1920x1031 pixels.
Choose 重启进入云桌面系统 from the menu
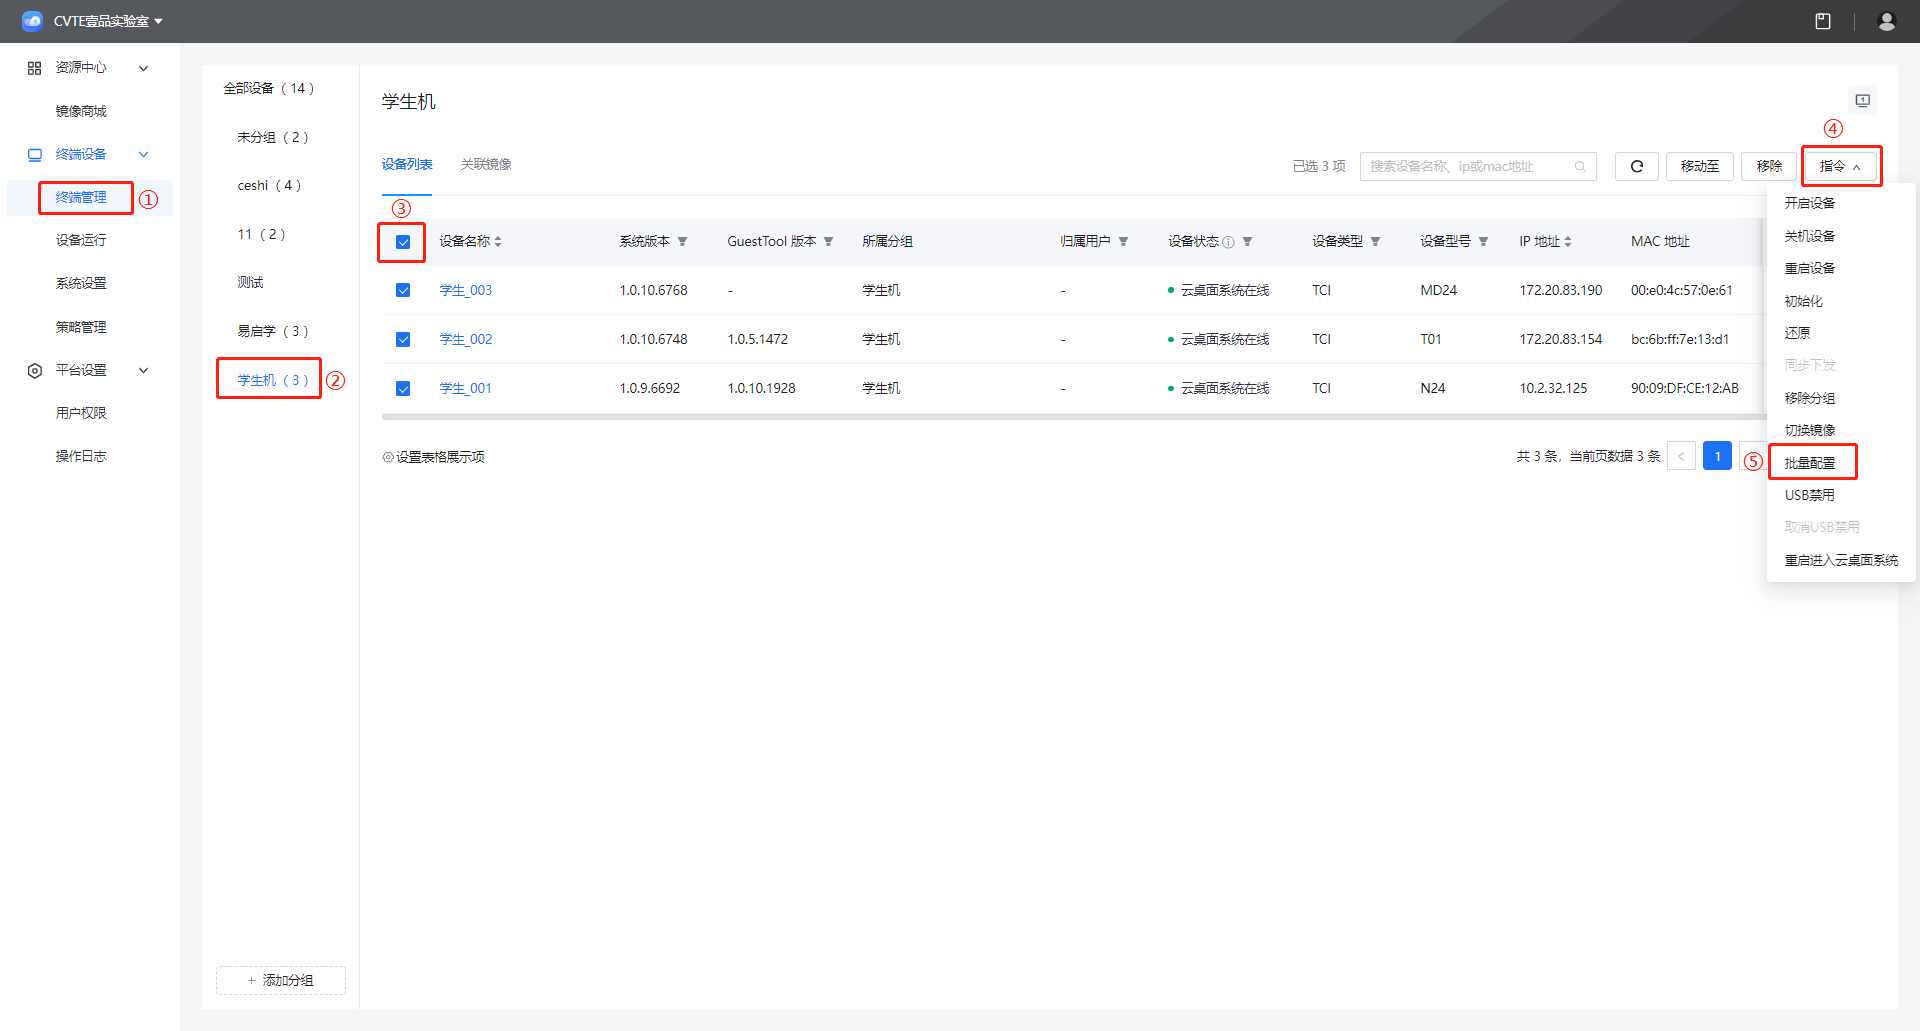1841,560
